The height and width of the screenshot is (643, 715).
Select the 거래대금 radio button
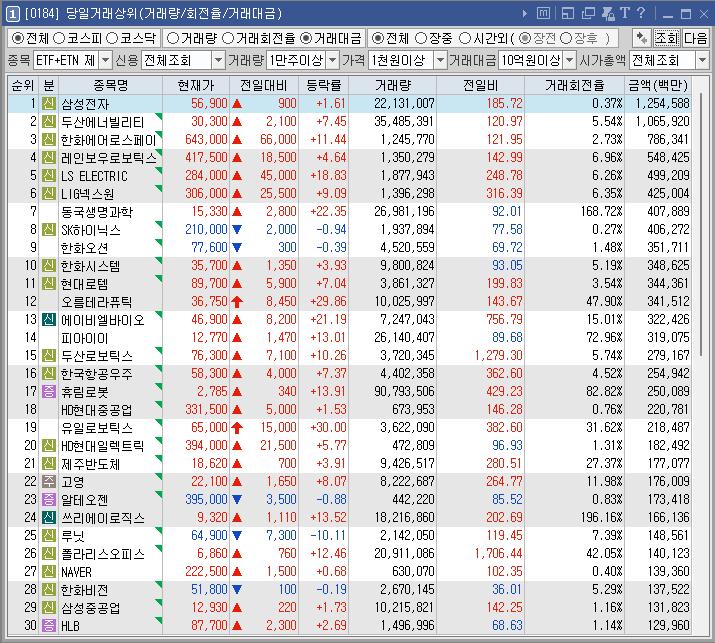tap(306, 38)
